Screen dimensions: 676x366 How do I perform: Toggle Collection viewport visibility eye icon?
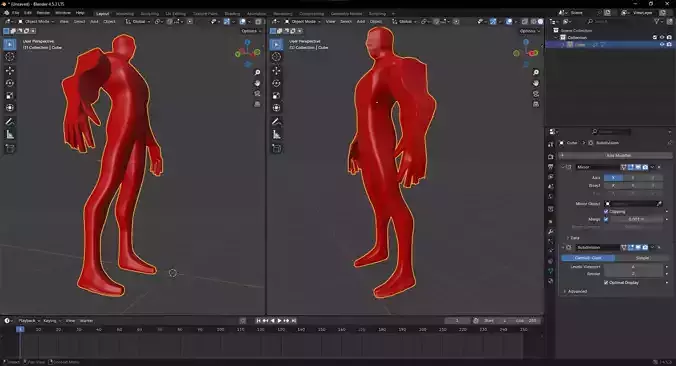pyautogui.click(x=662, y=38)
